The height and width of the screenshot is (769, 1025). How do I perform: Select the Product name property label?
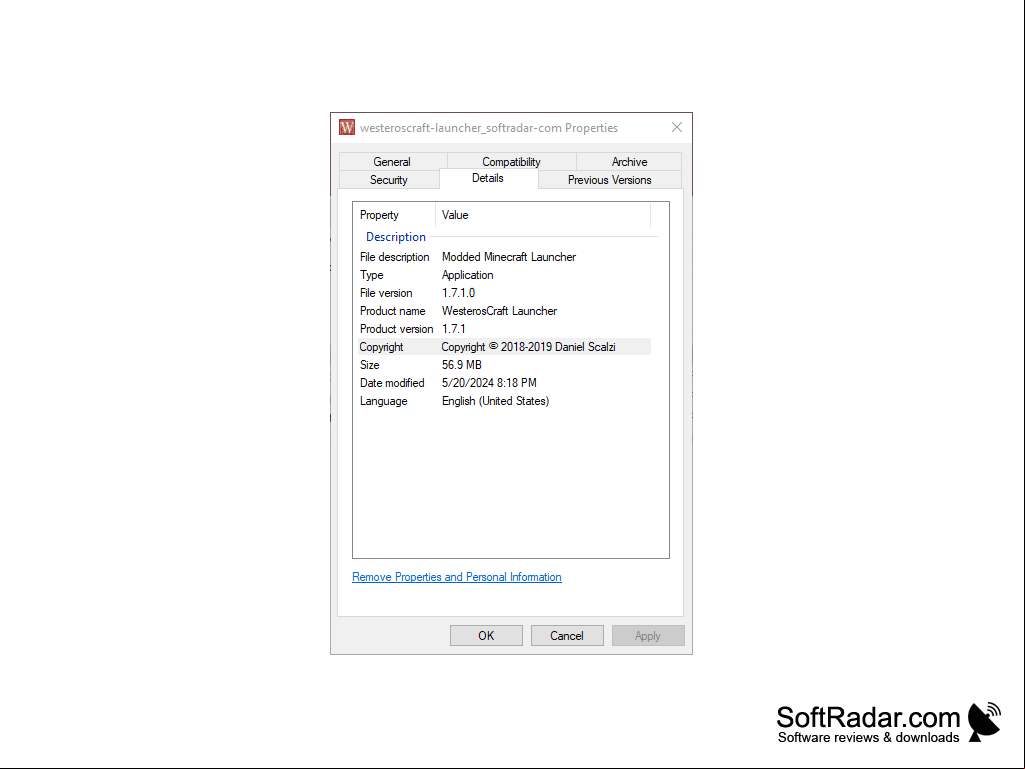pos(392,311)
